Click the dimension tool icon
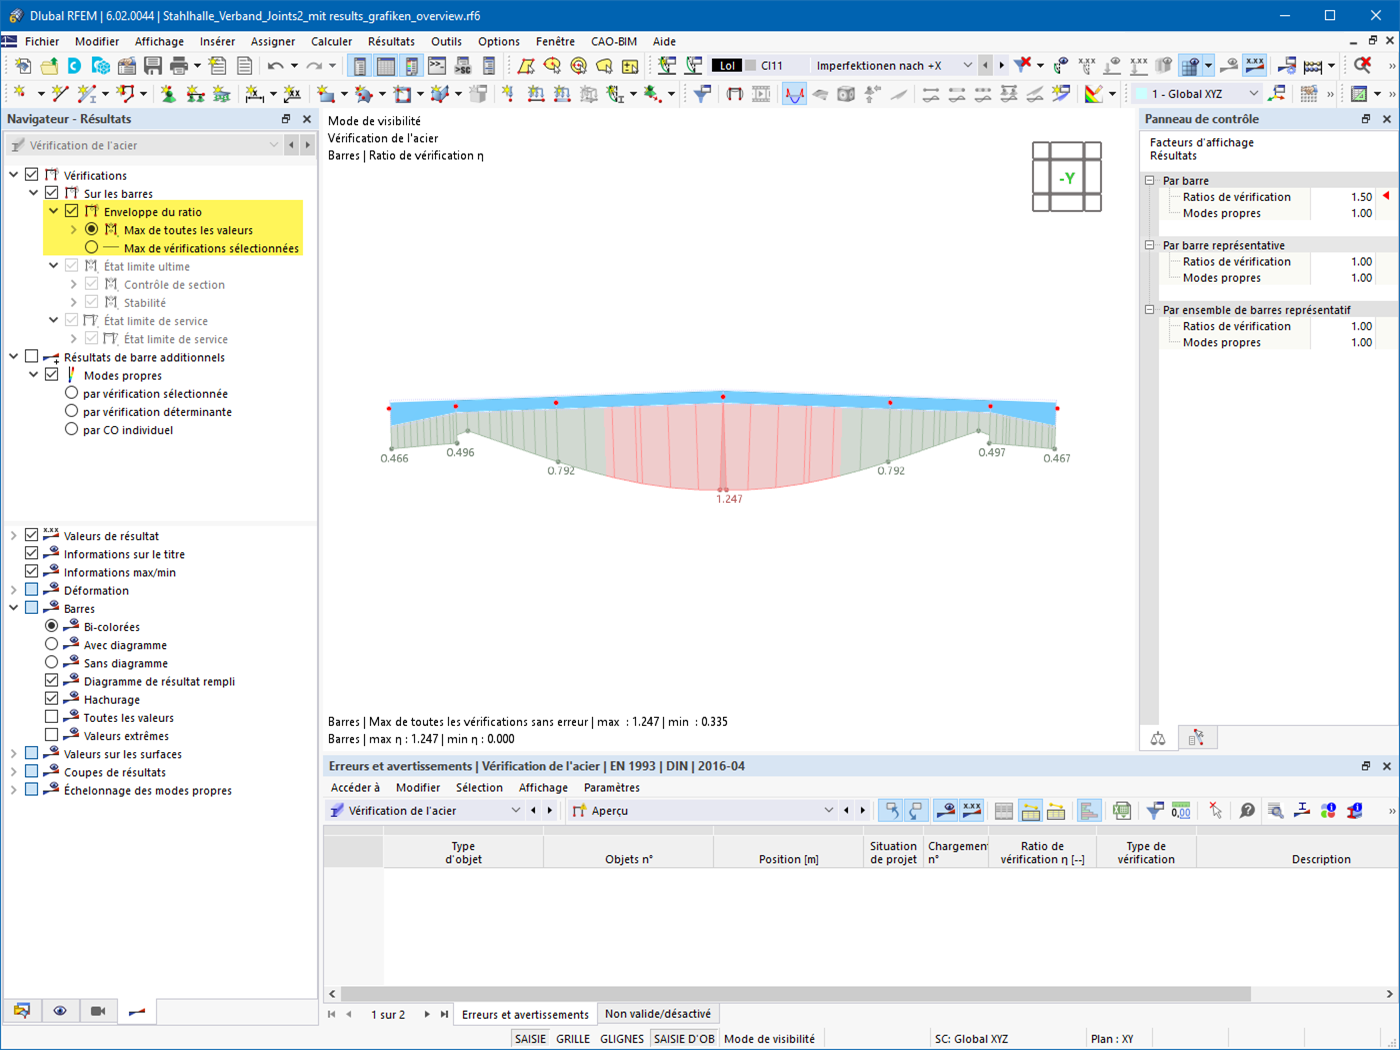 [255, 94]
